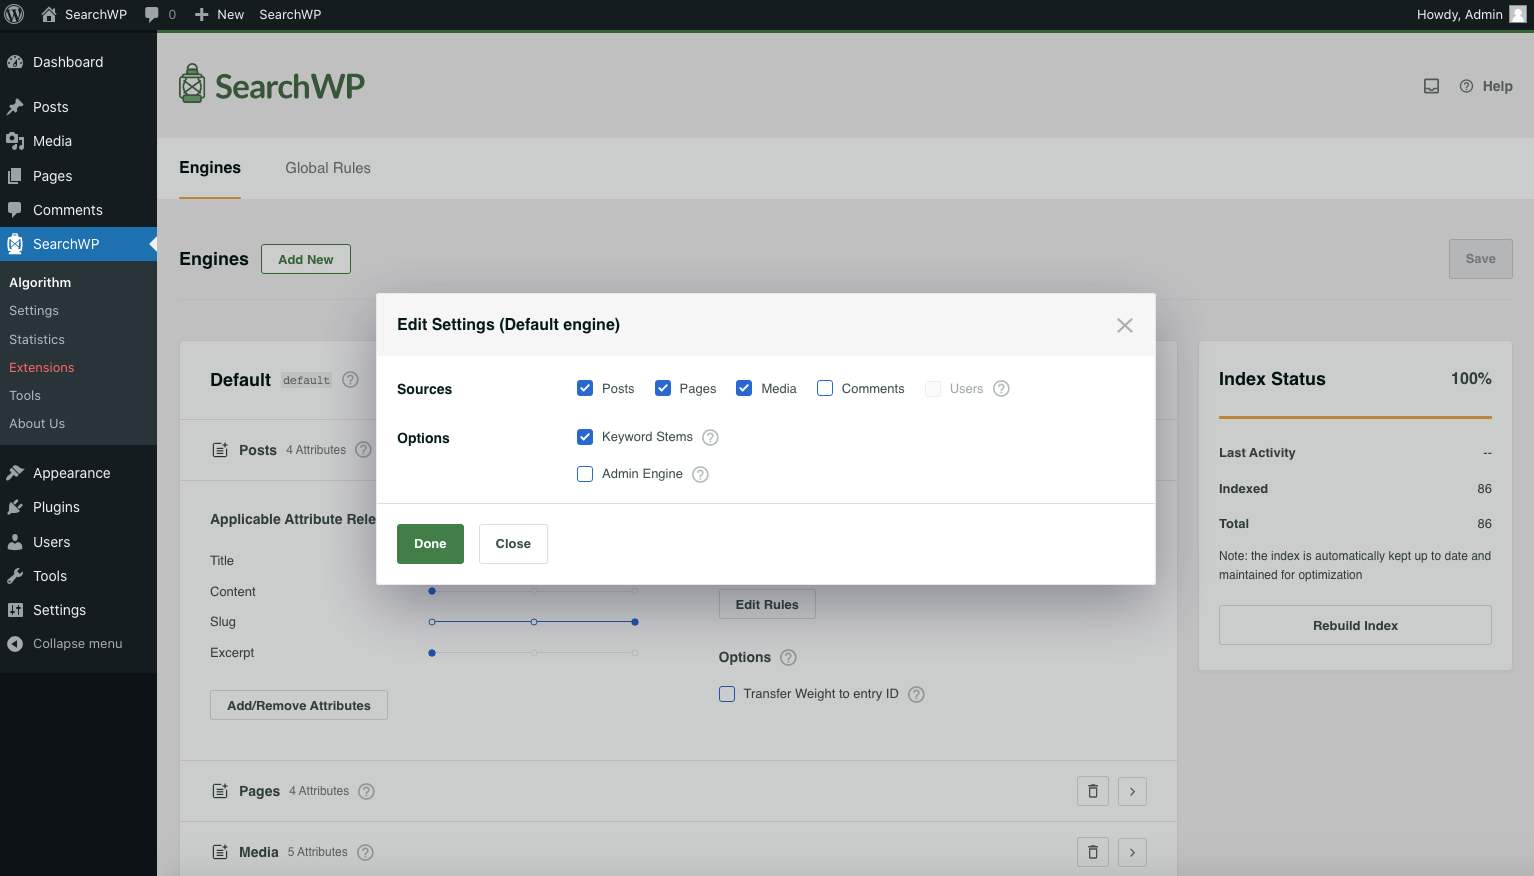Image resolution: width=1534 pixels, height=876 pixels.
Task: Adjust the Excerpt relevance slider
Action: click(x=533, y=653)
